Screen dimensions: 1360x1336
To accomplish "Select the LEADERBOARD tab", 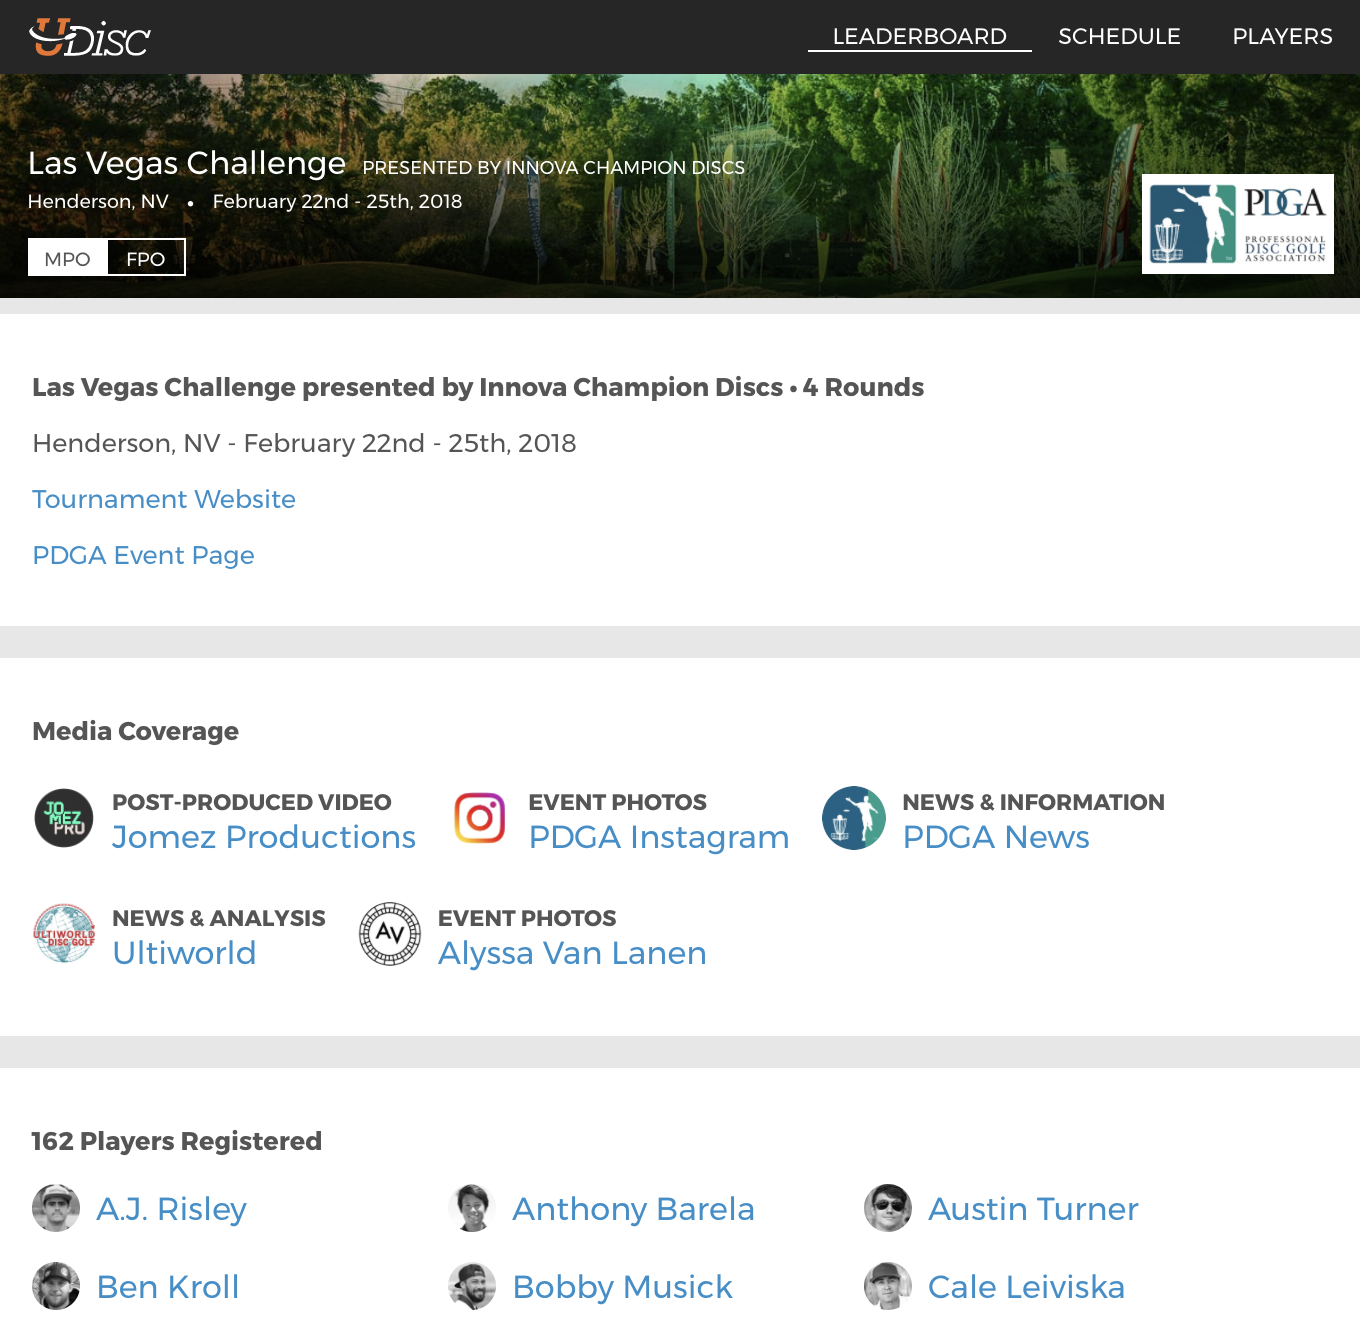I will [919, 36].
